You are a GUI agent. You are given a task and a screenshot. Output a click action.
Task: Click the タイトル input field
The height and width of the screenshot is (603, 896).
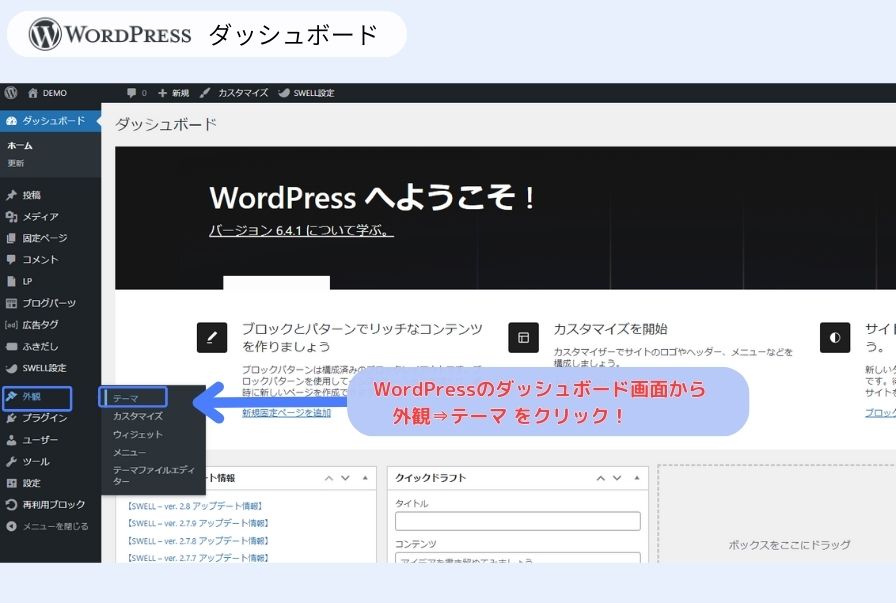coord(518,521)
